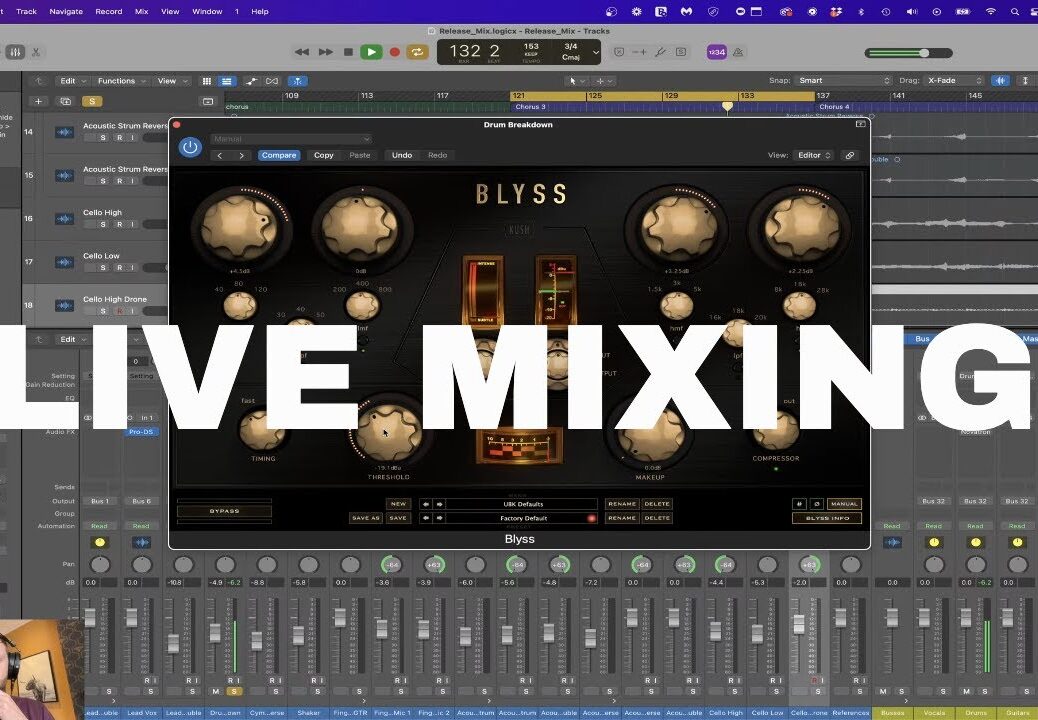
Task: Click the phase invert Ø button in Blyss
Action: click(817, 504)
